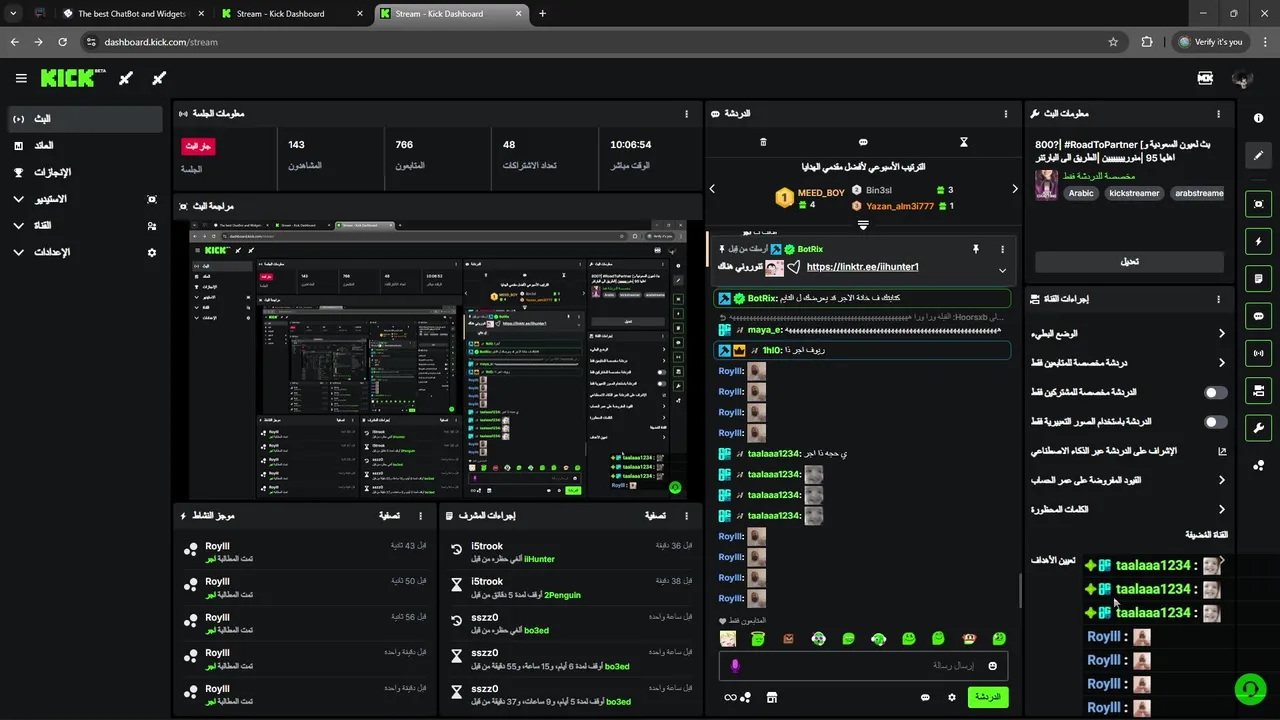Click the edit stream info button
Screen dimensions: 1280x720
pyautogui.click(x=1129, y=262)
